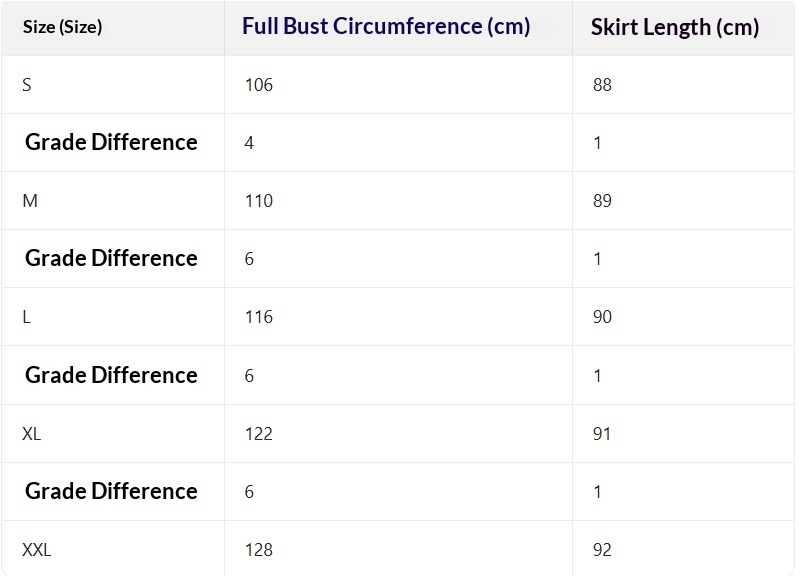Click the bust value 128 cell
802x576 pixels.
pos(258,550)
